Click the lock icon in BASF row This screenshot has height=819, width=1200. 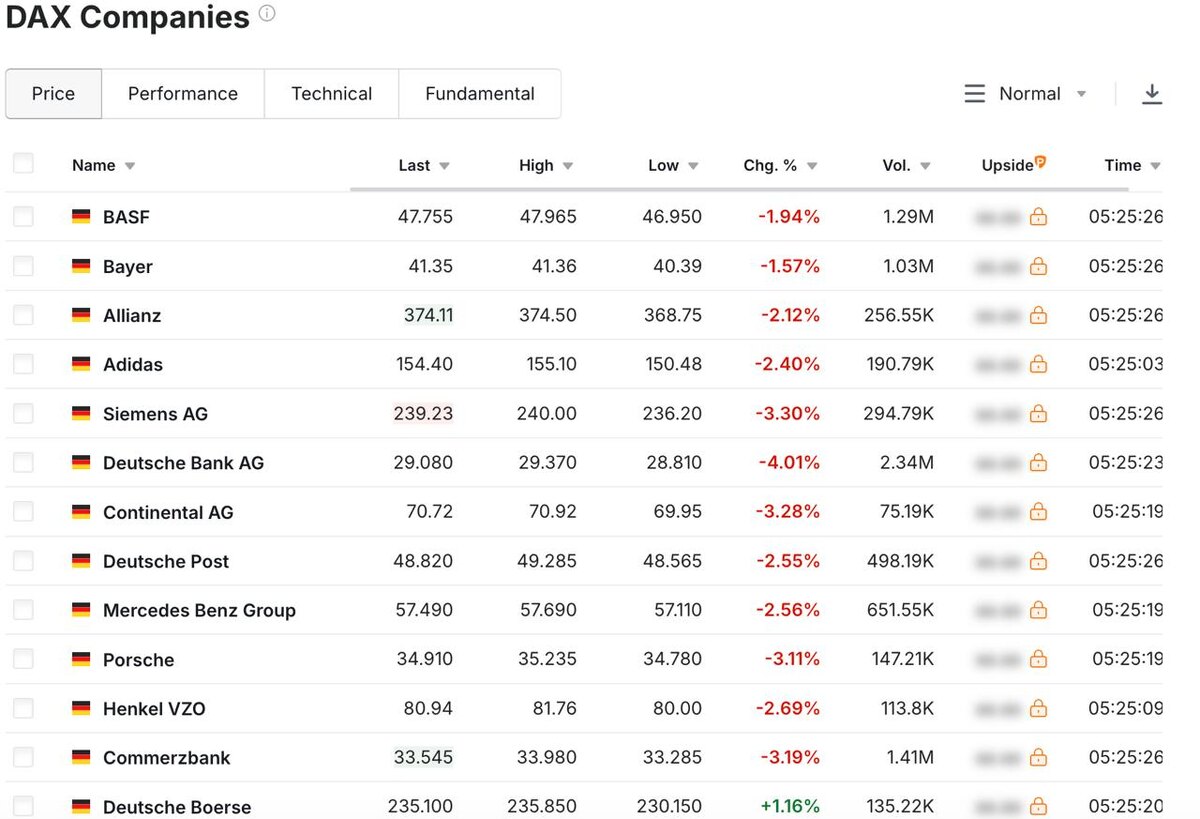click(x=1038, y=217)
